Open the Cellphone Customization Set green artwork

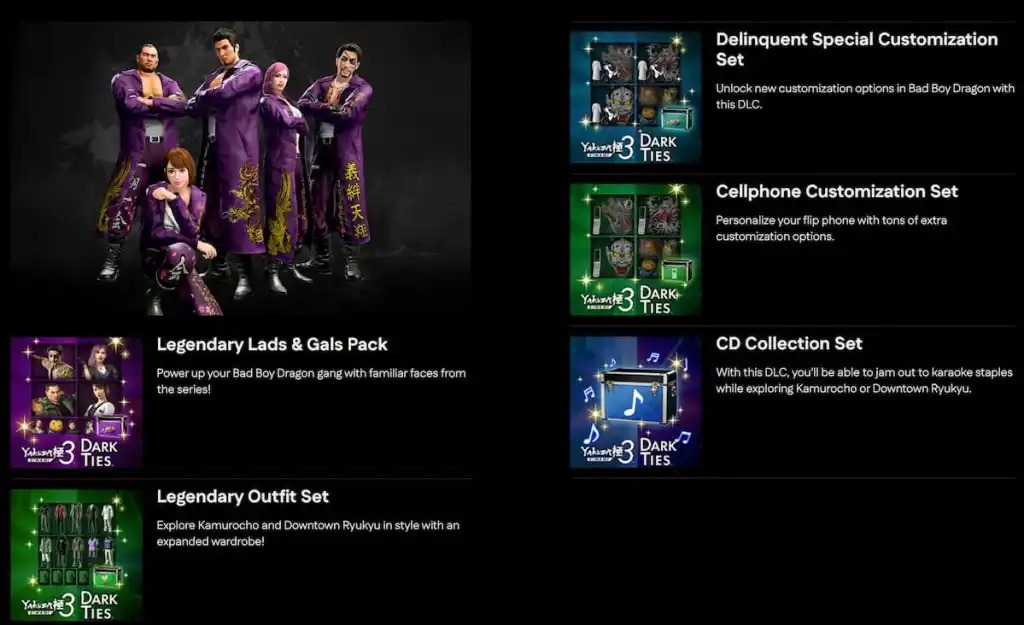pos(635,249)
